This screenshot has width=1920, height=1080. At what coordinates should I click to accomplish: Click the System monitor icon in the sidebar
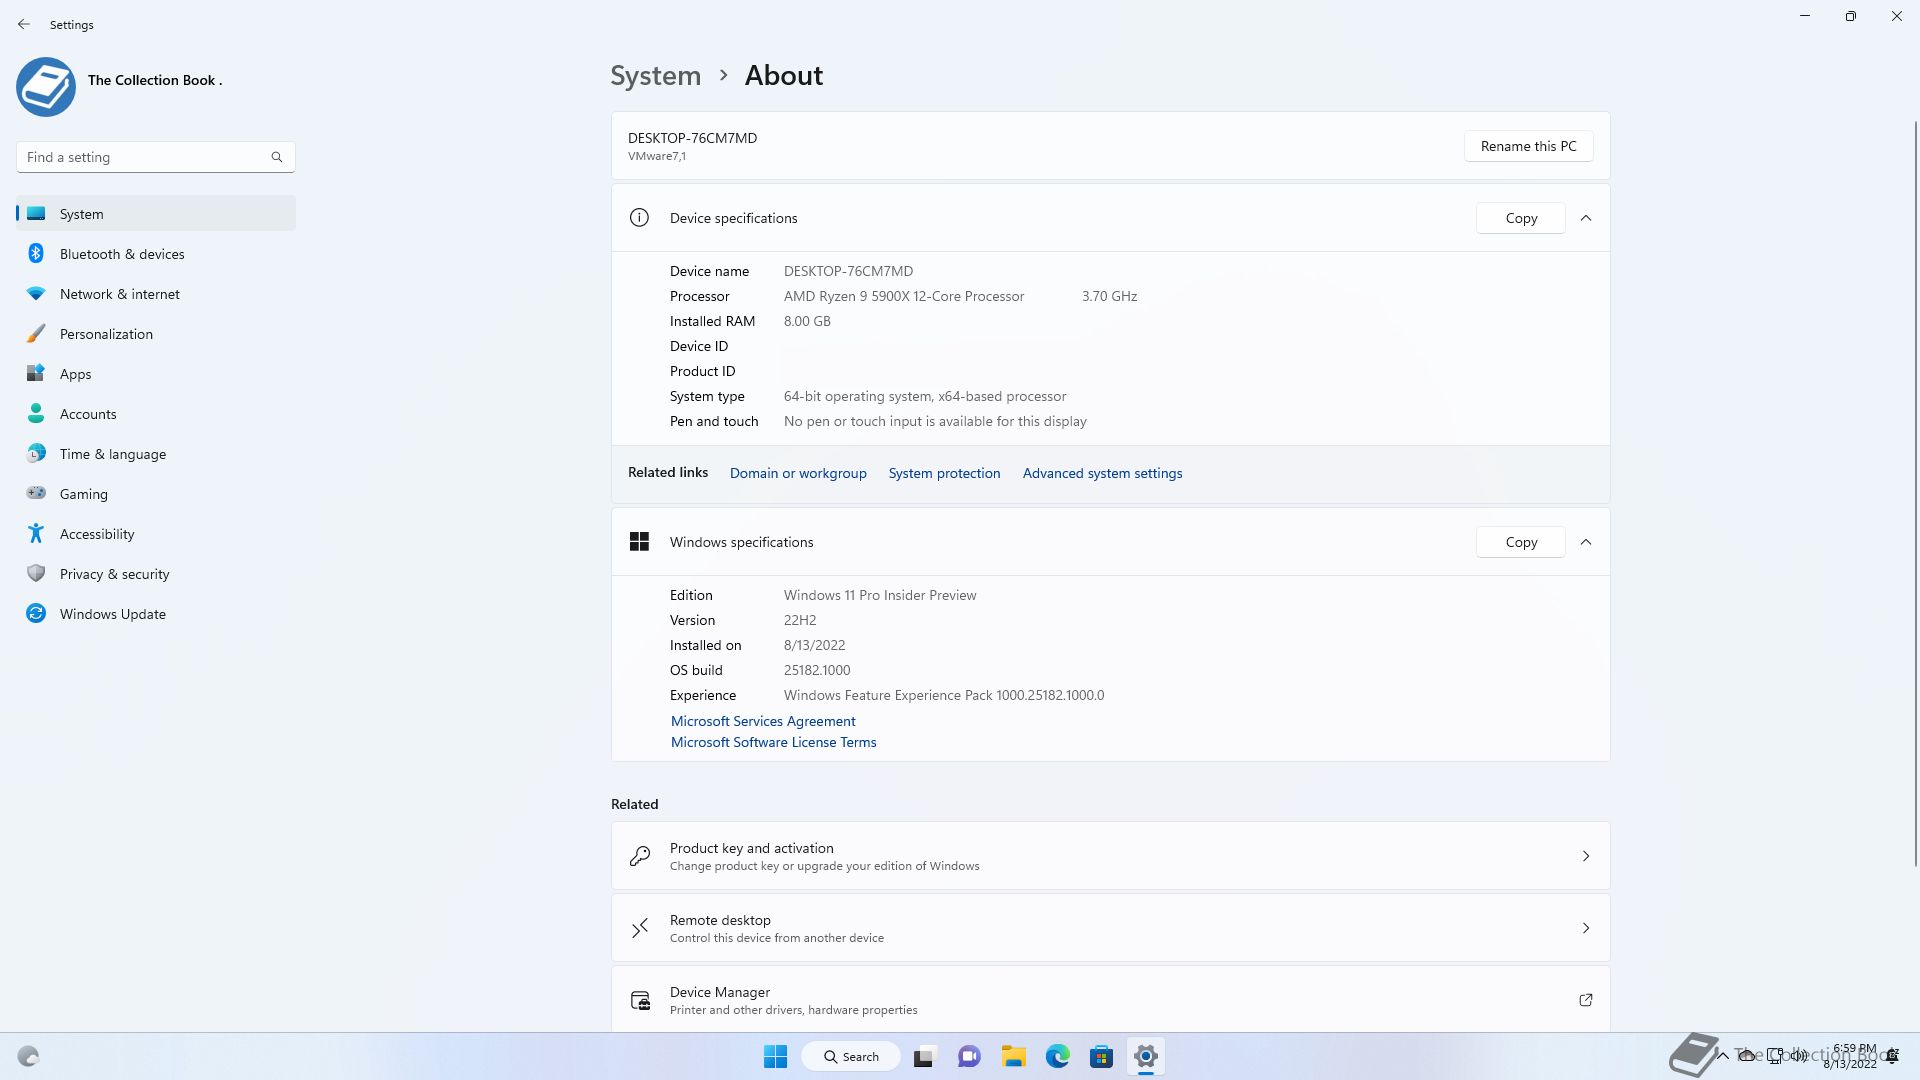pos(37,214)
